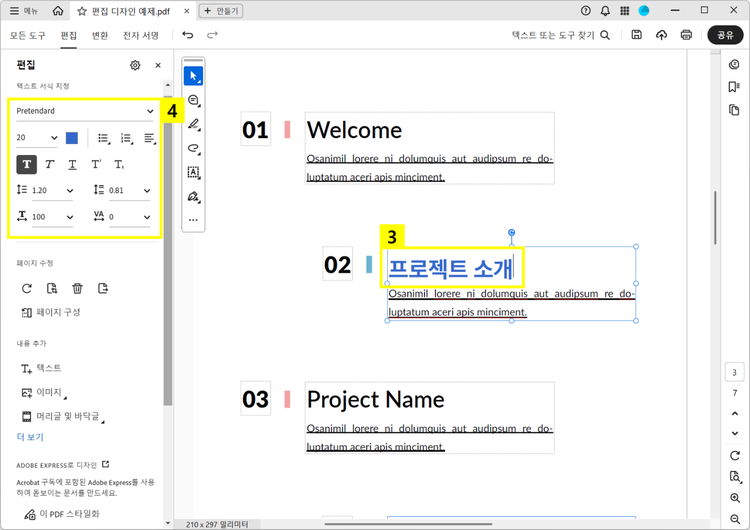The width and height of the screenshot is (750, 530).
Task: Add 텍스트 content
Action: tap(41, 368)
